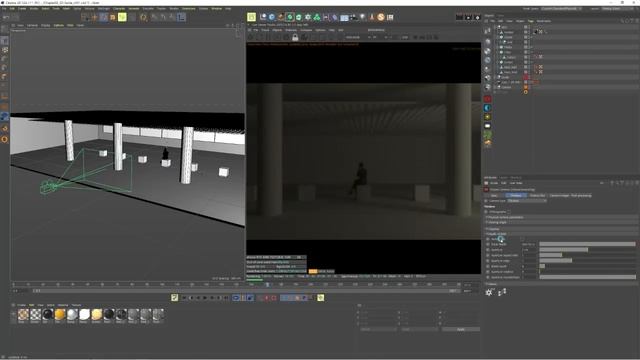Image resolution: width=640 pixels, height=360 pixels.
Task: Click the blue coordinate system icon in top toolbar
Action: coord(181,17)
